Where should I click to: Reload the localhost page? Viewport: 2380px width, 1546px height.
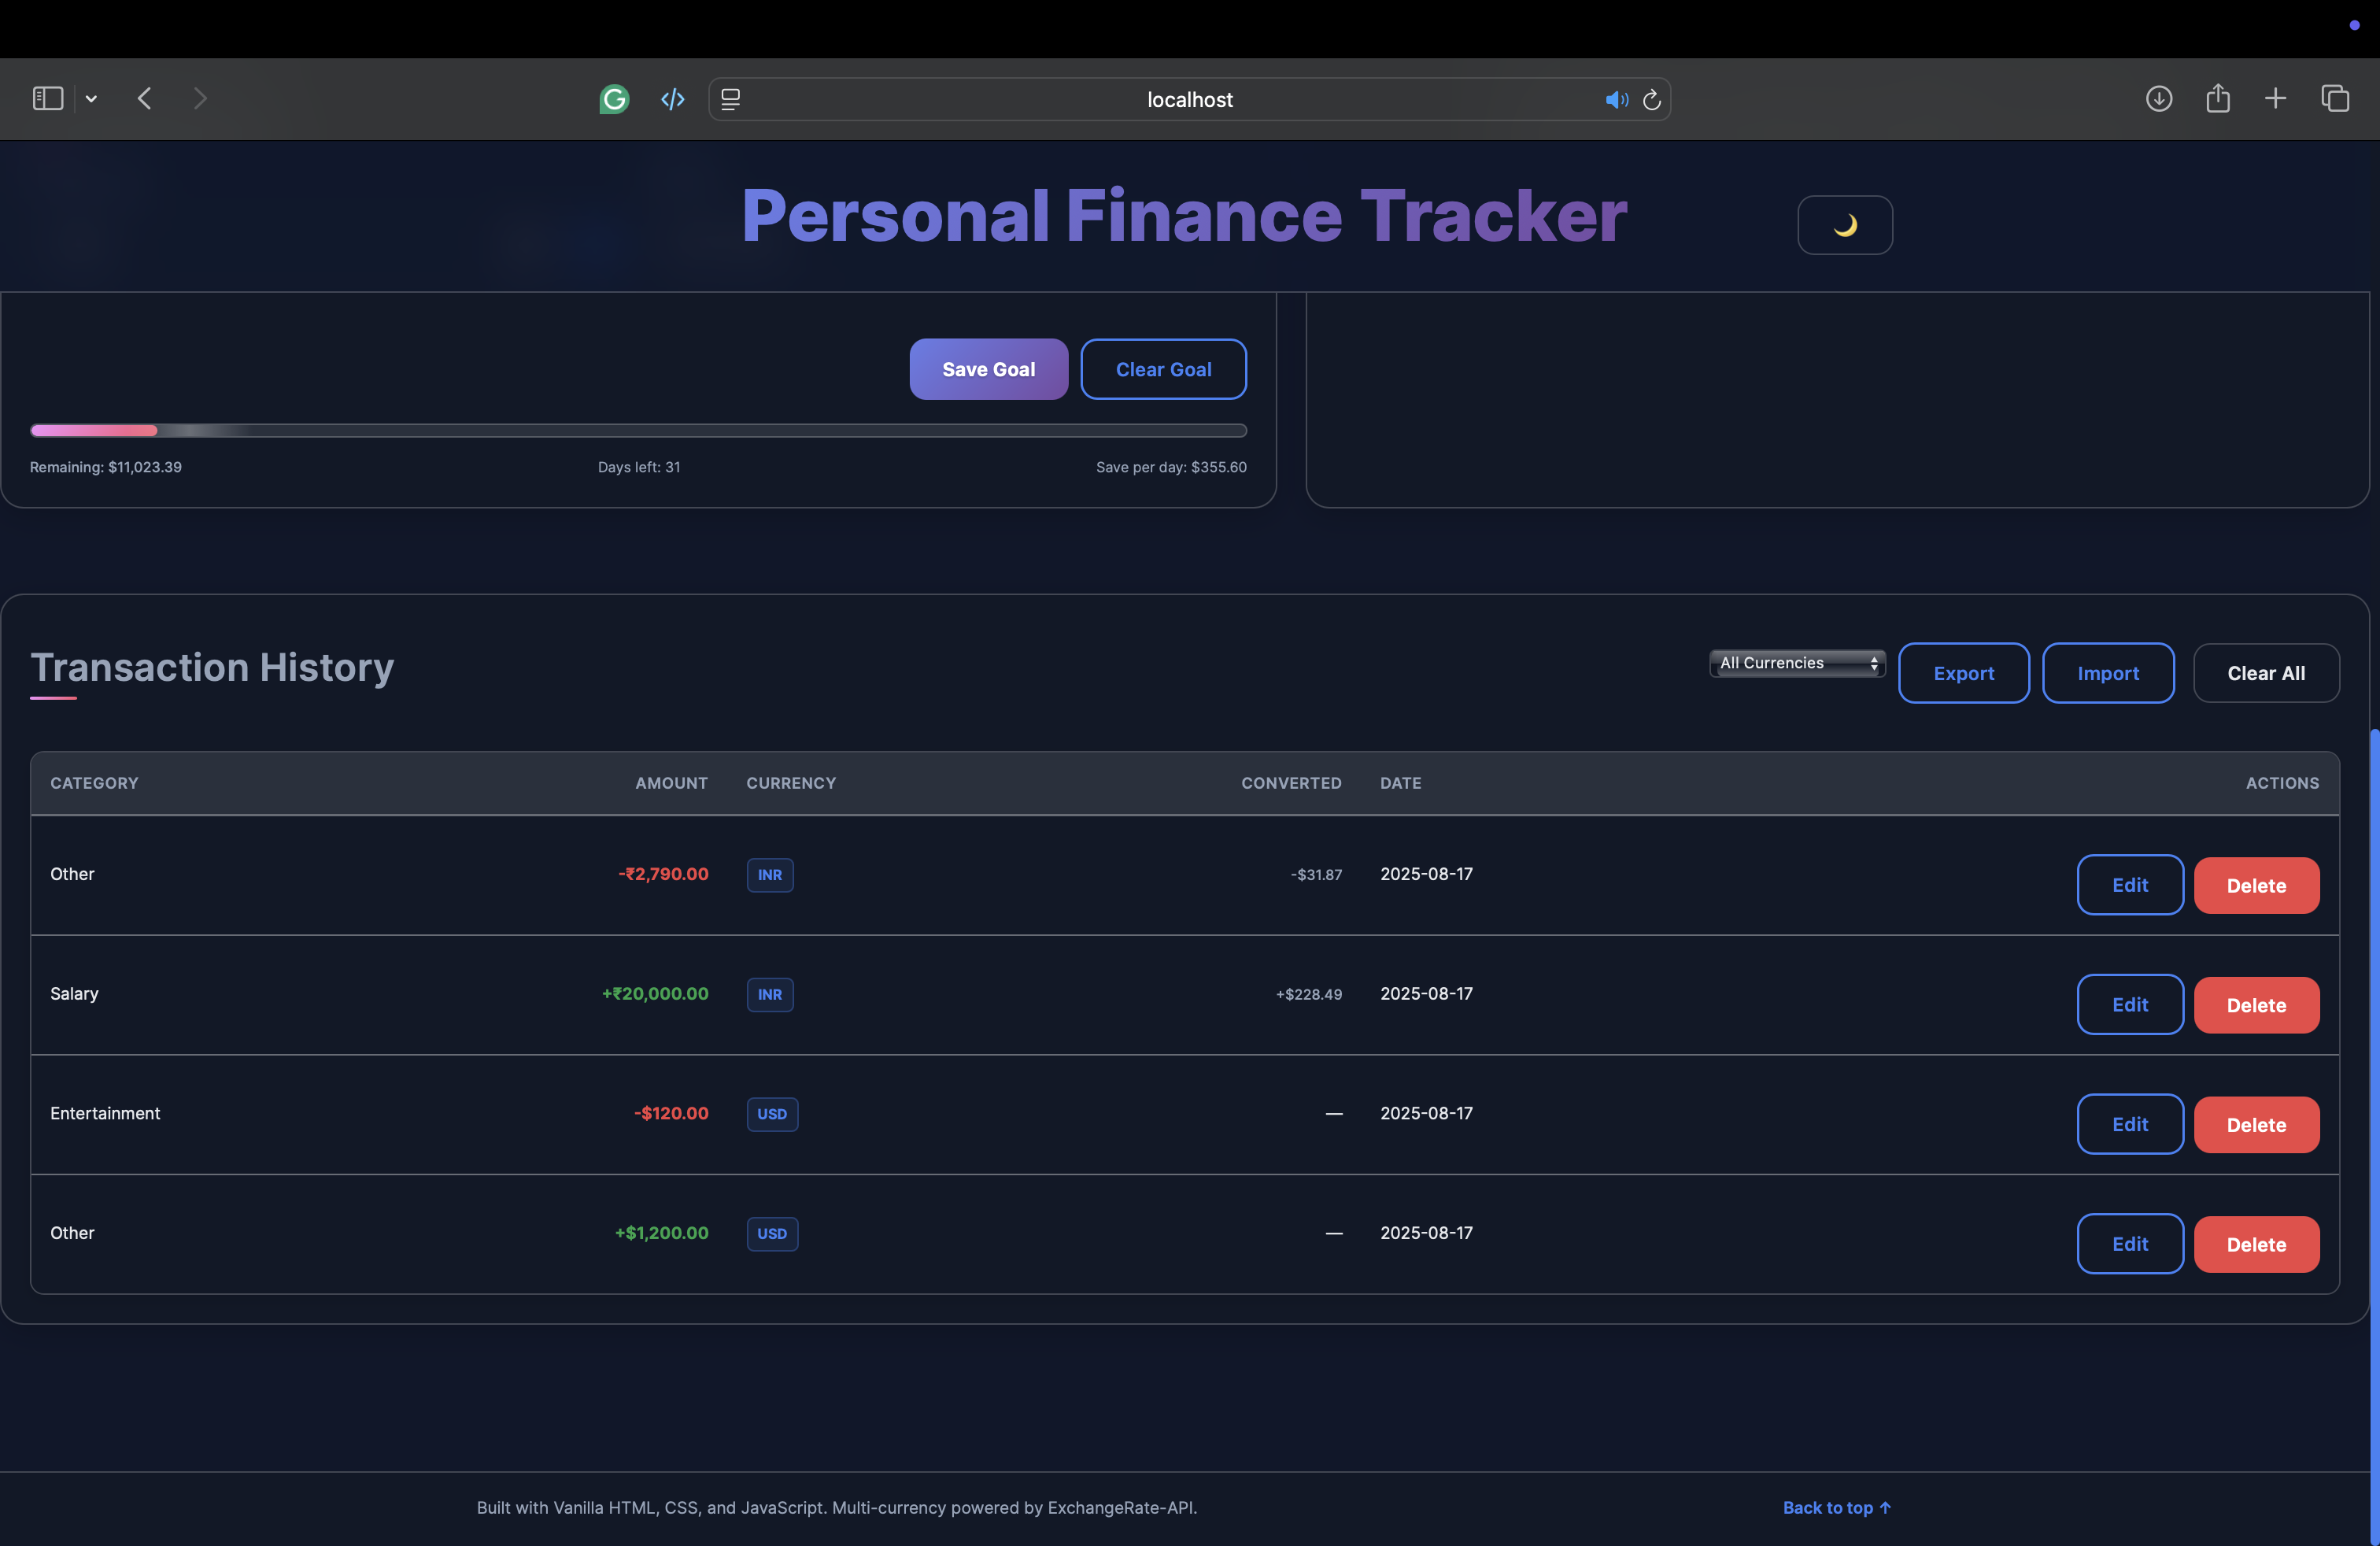click(x=1652, y=100)
